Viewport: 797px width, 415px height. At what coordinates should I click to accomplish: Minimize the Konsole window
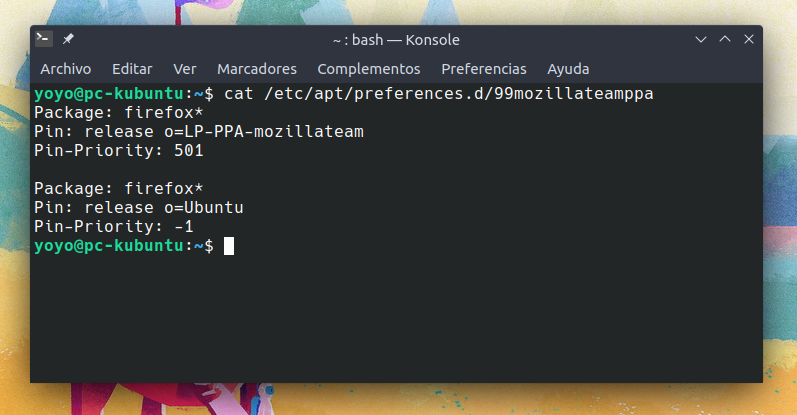pos(702,39)
